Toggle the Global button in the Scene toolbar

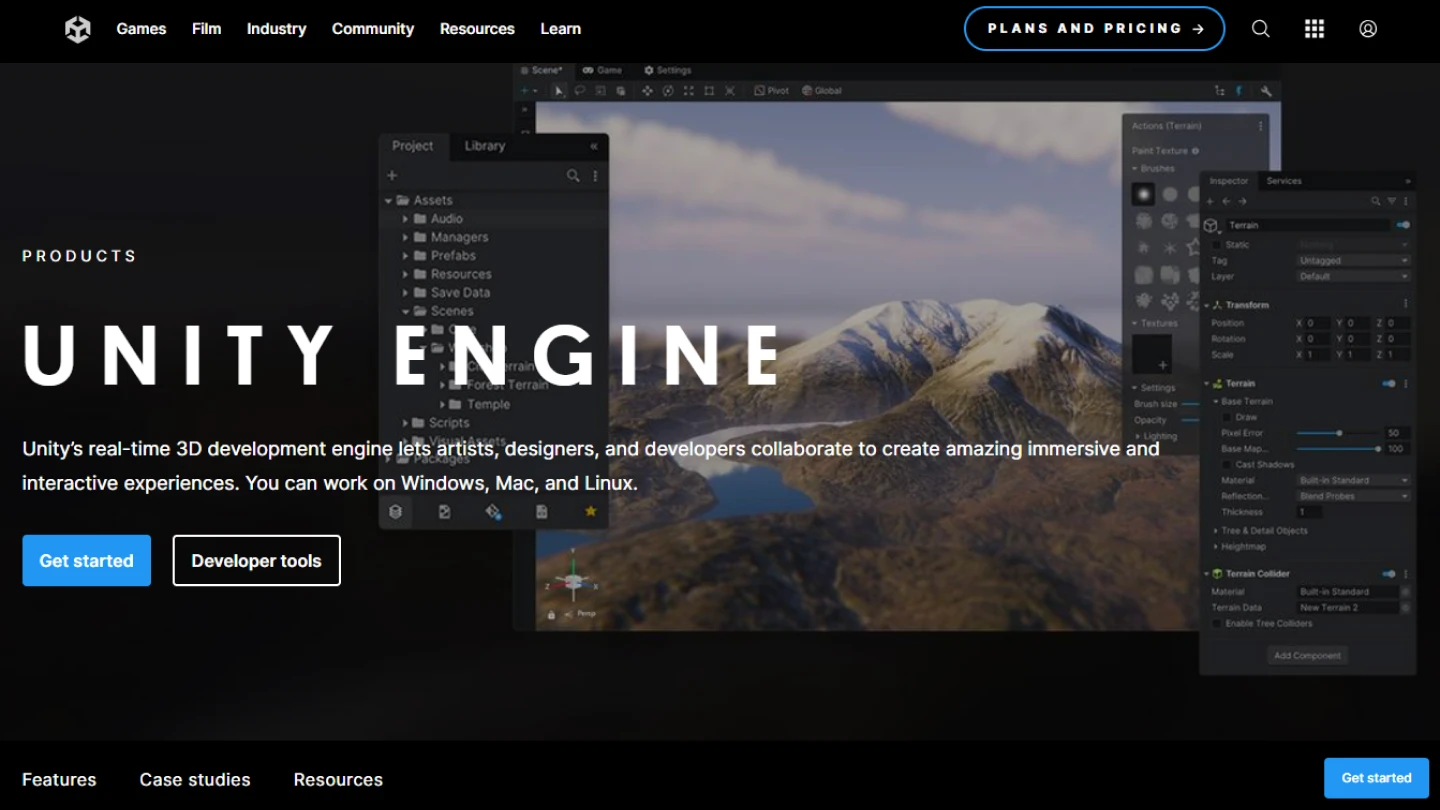tap(822, 91)
